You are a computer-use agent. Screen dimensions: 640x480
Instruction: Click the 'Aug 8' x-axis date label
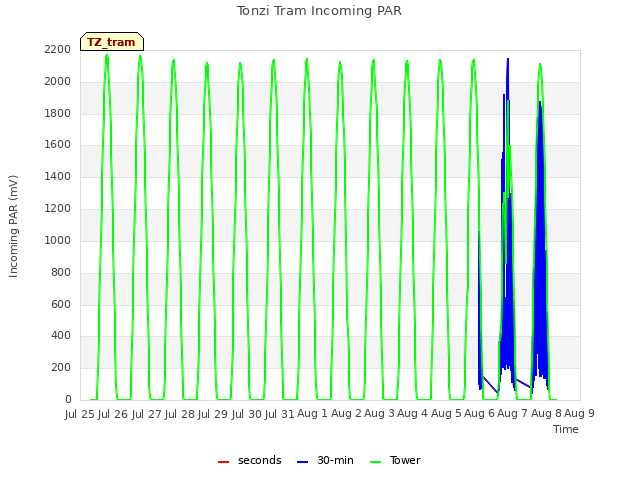click(546, 414)
